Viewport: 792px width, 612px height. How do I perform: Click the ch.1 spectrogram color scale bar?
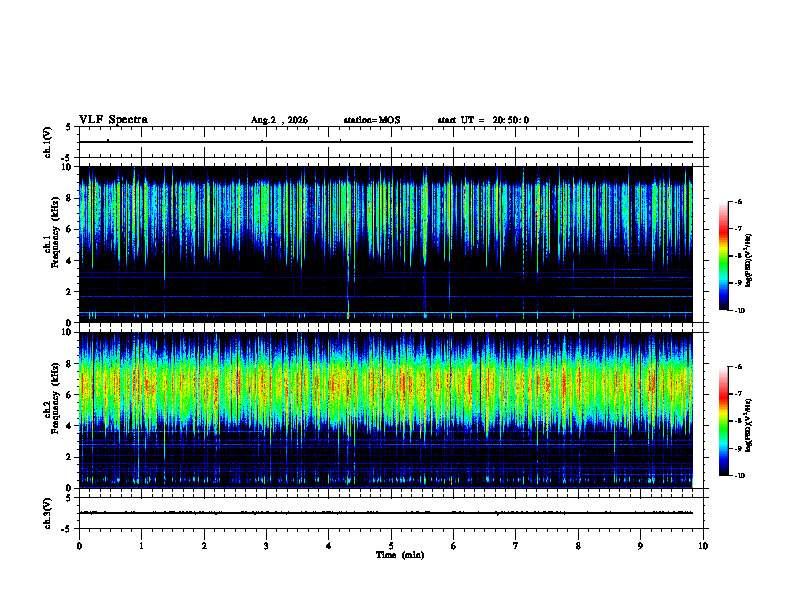[724, 256]
